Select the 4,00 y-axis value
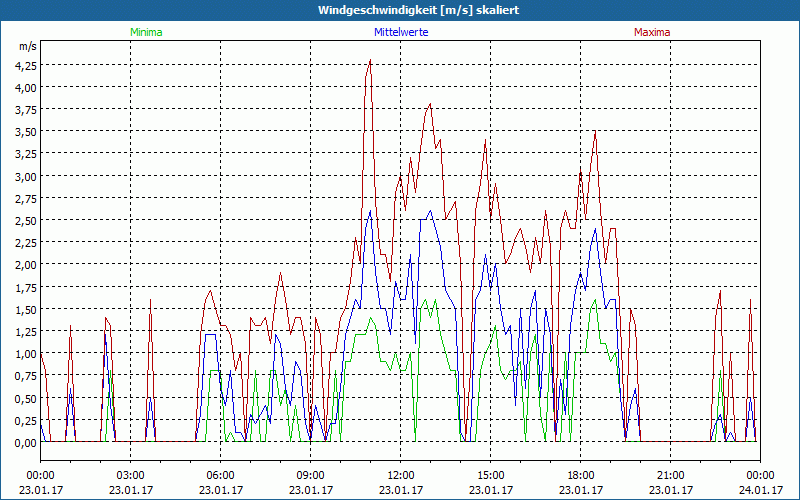Screen dimensions: 800x500 click(26, 87)
